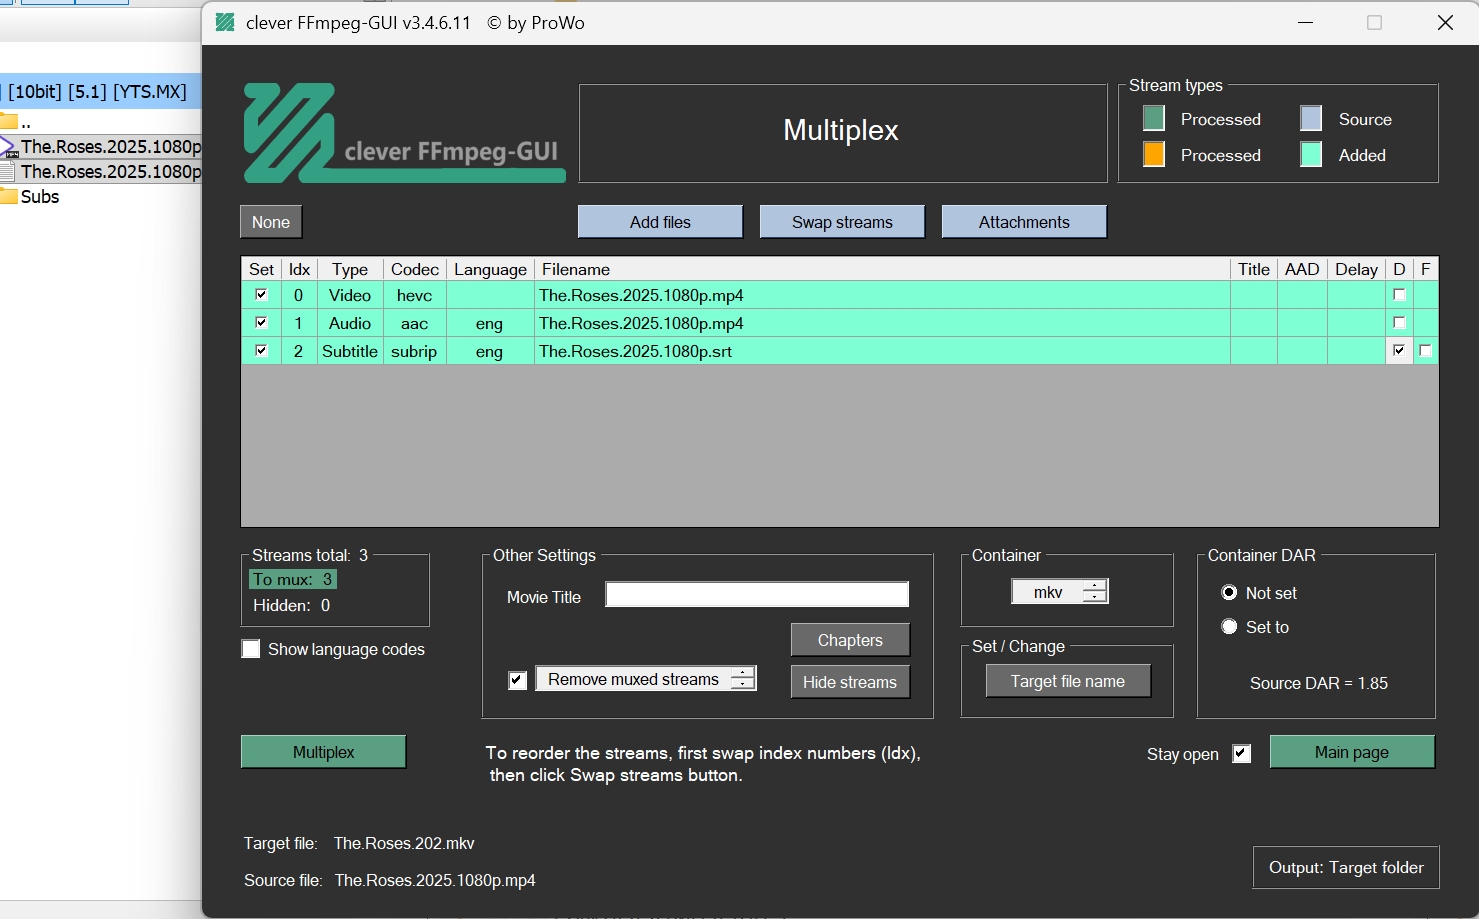Click the clever FFmpeg-GUI title bar icon
The image size is (1479, 919).
click(x=225, y=22)
